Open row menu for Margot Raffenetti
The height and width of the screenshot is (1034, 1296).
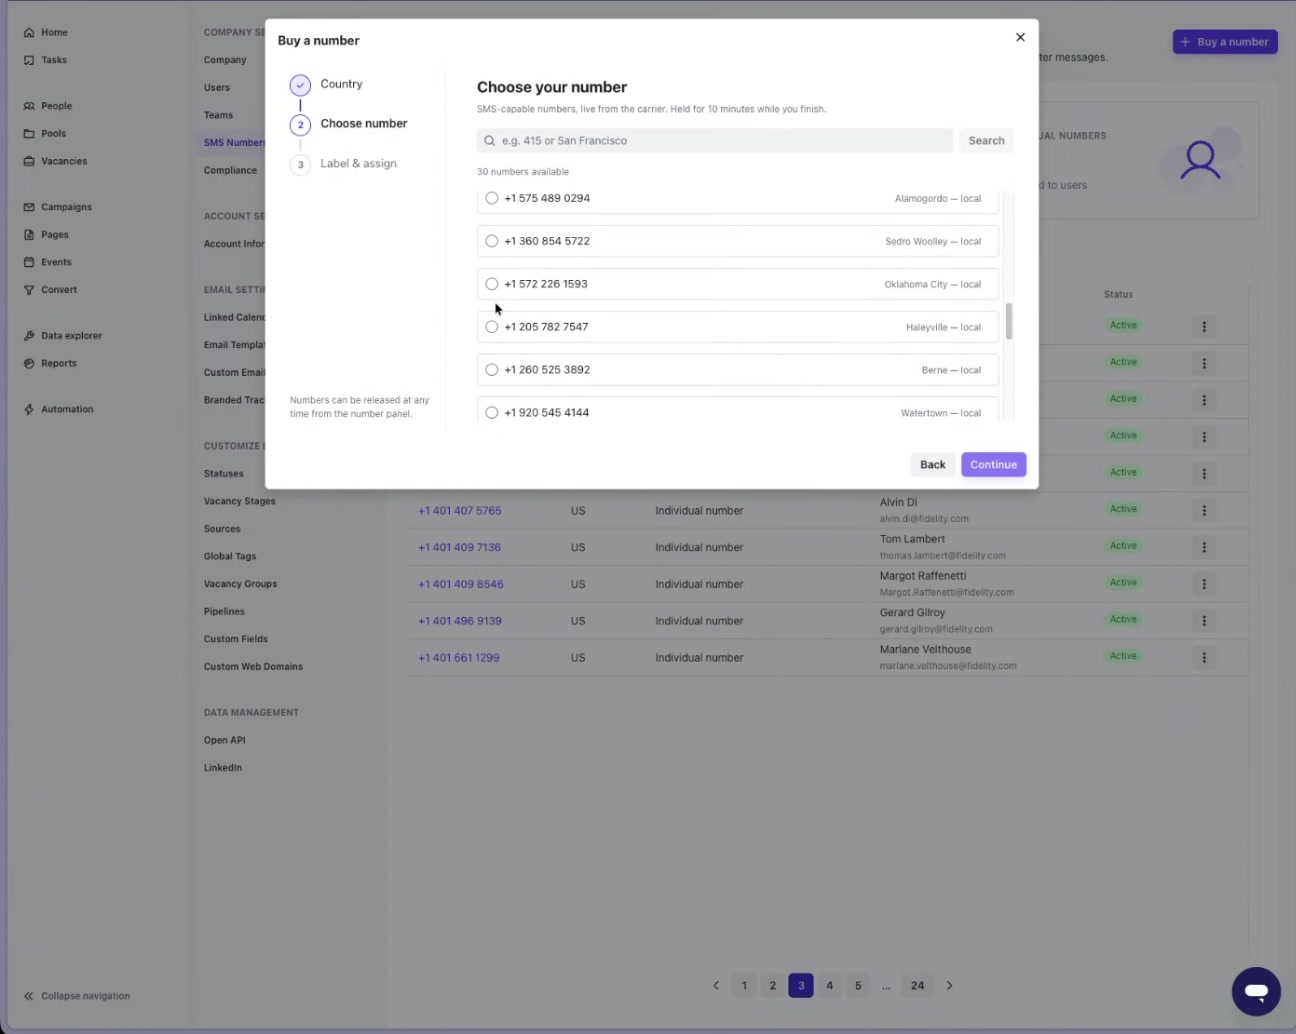tap(1204, 584)
